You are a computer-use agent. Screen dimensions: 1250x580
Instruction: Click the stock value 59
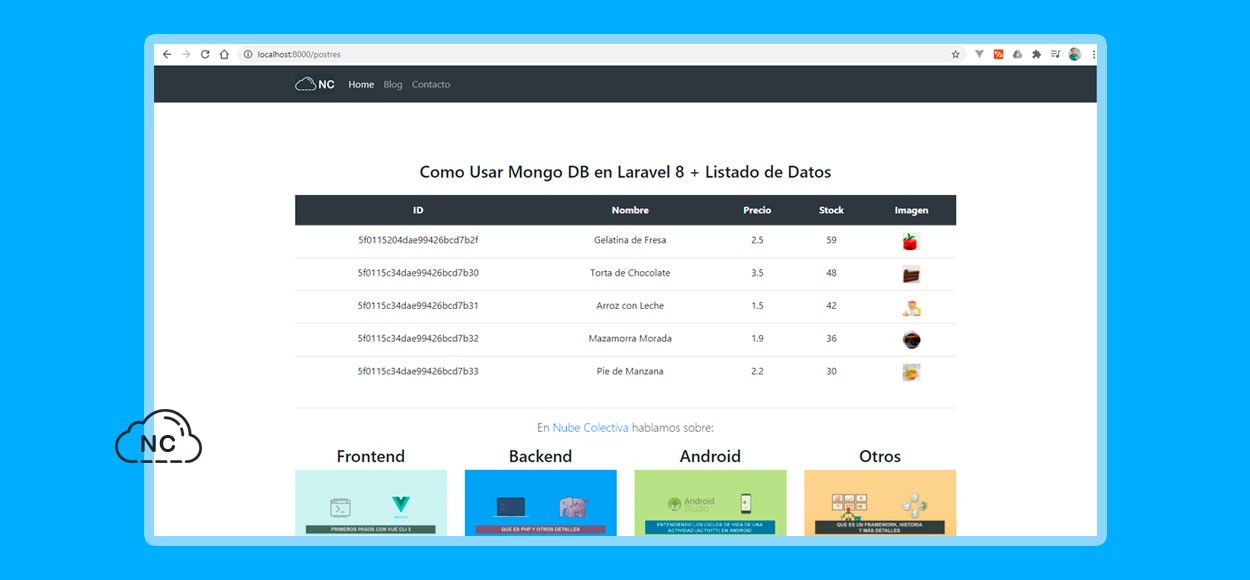(x=831, y=240)
